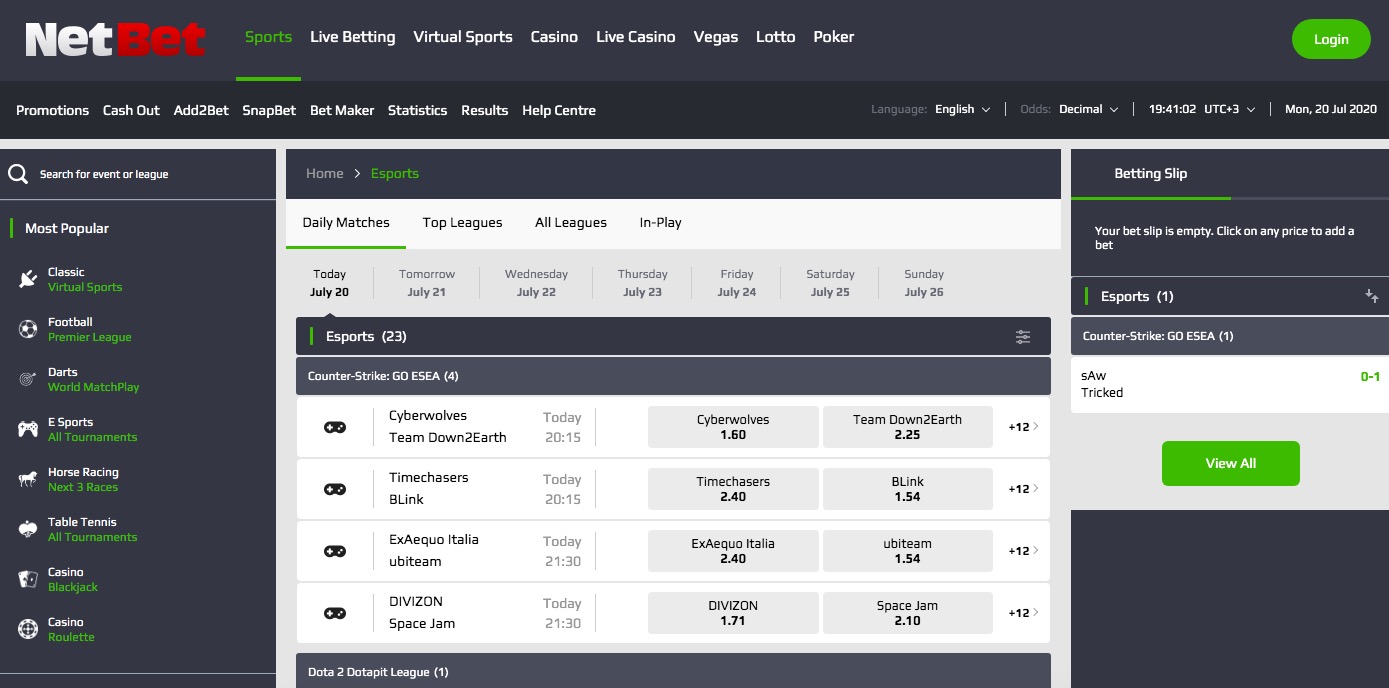Select the Football soccer ball icon

[x=28, y=329]
